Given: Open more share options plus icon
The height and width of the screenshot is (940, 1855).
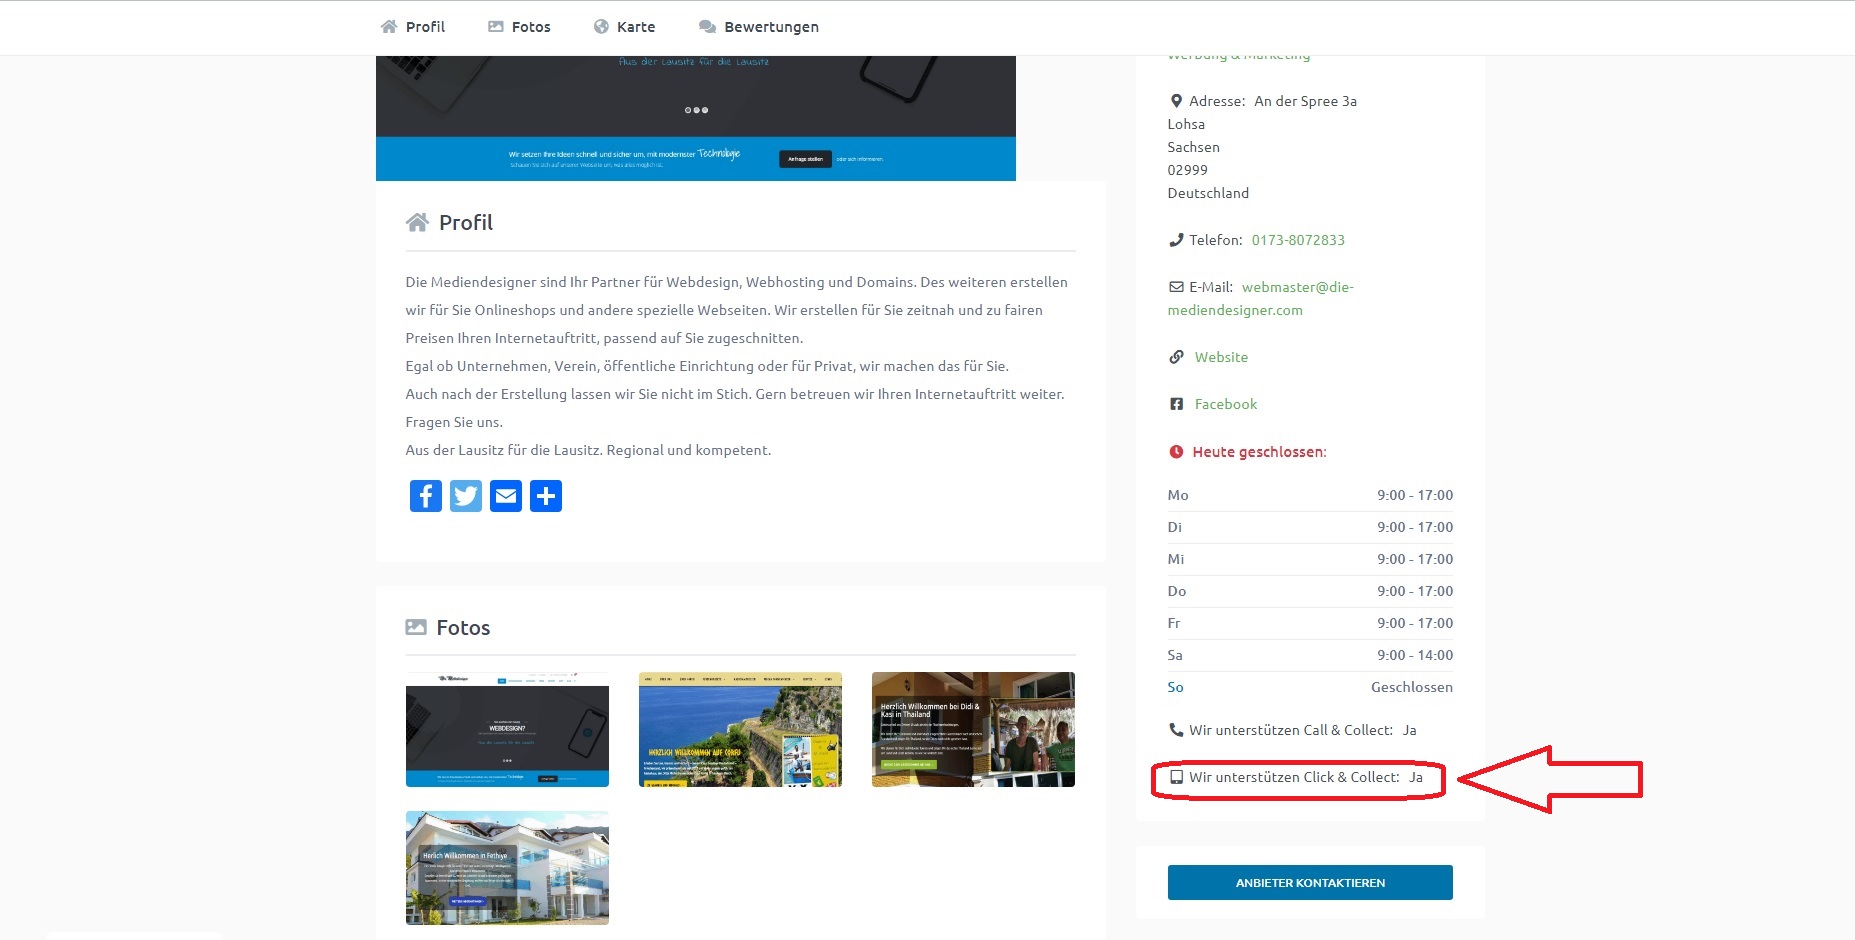Looking at the screenshot, I should coord(545,496).
